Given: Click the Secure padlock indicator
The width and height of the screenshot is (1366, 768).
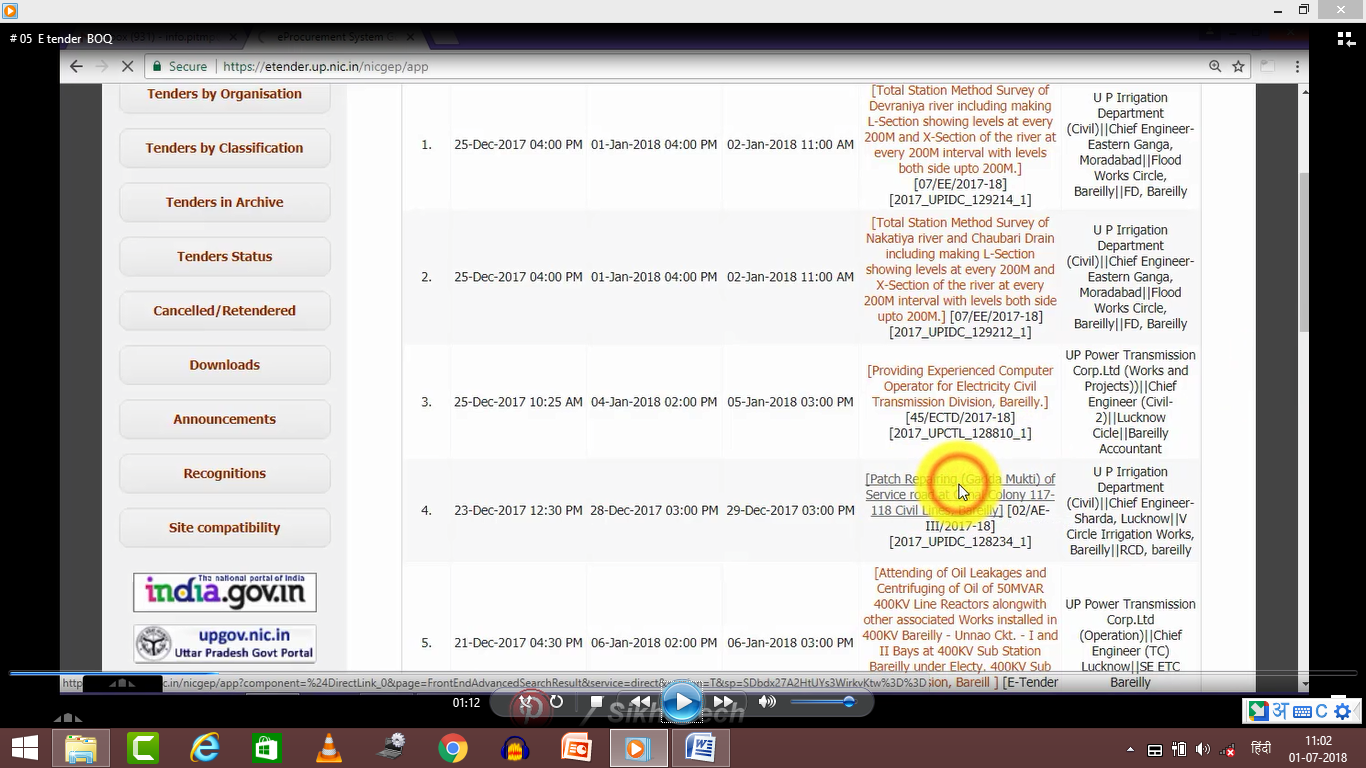Looking at the screenshot, I should (179, 66).
